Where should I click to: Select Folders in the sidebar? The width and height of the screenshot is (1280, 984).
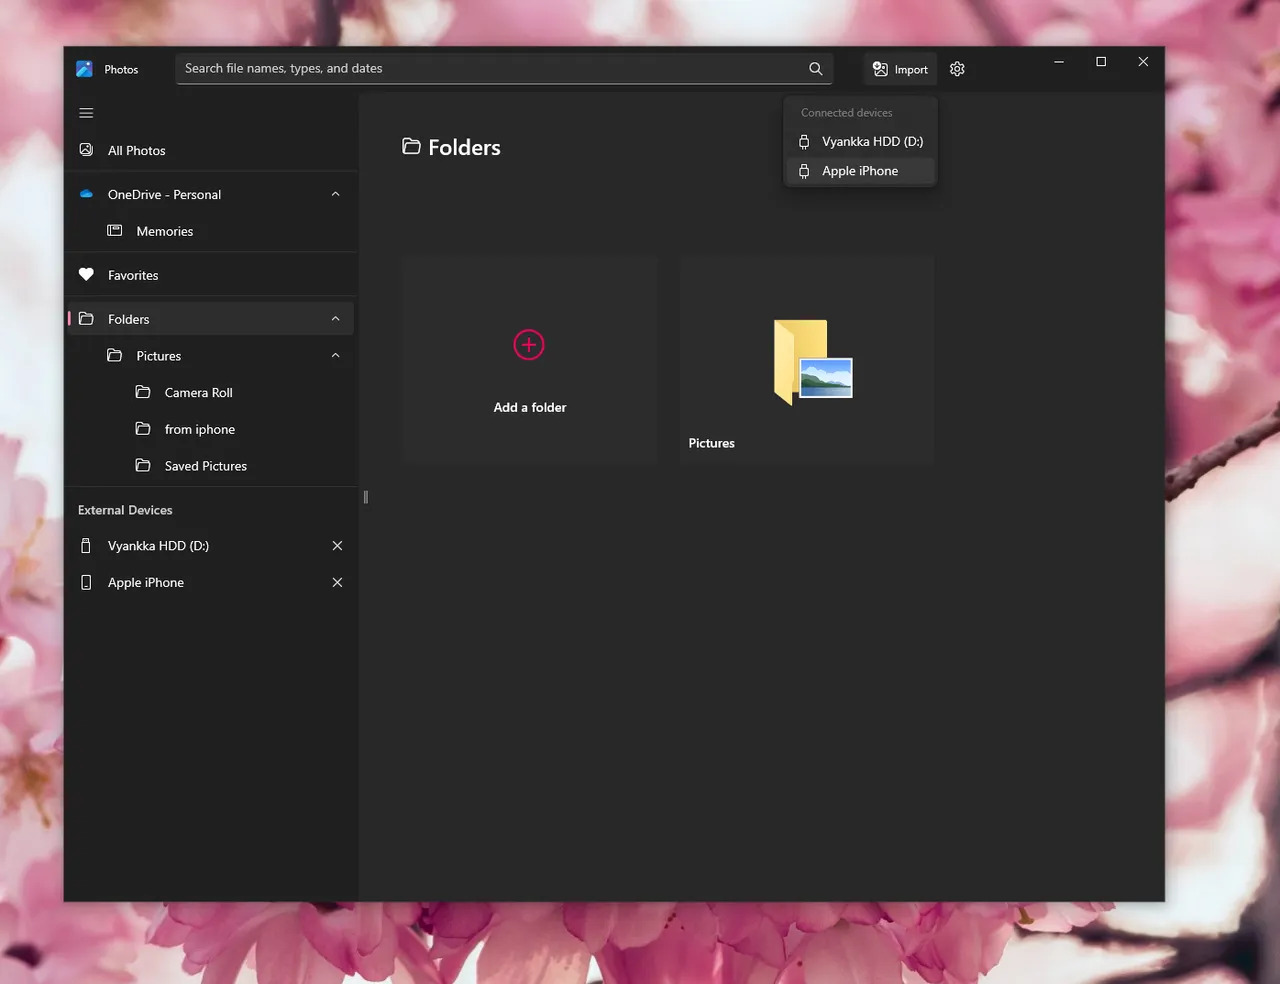(211, 319)
